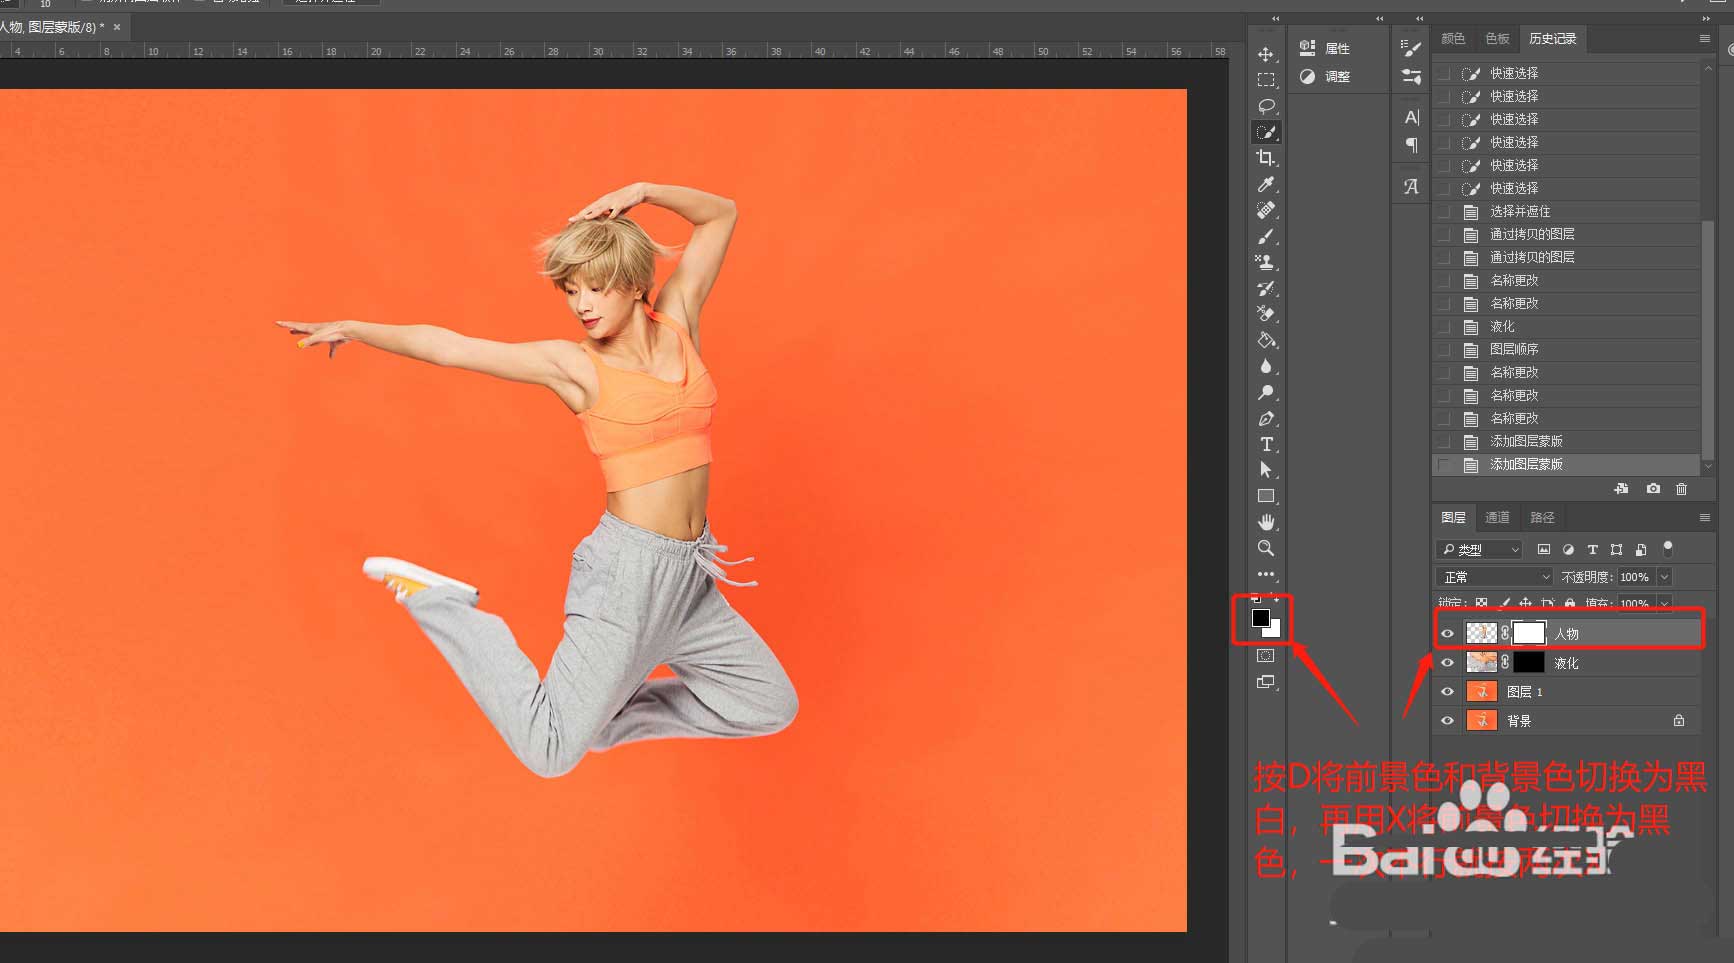Open the Character panel icon
The image size is (1734, 963).
[1411, 117]
